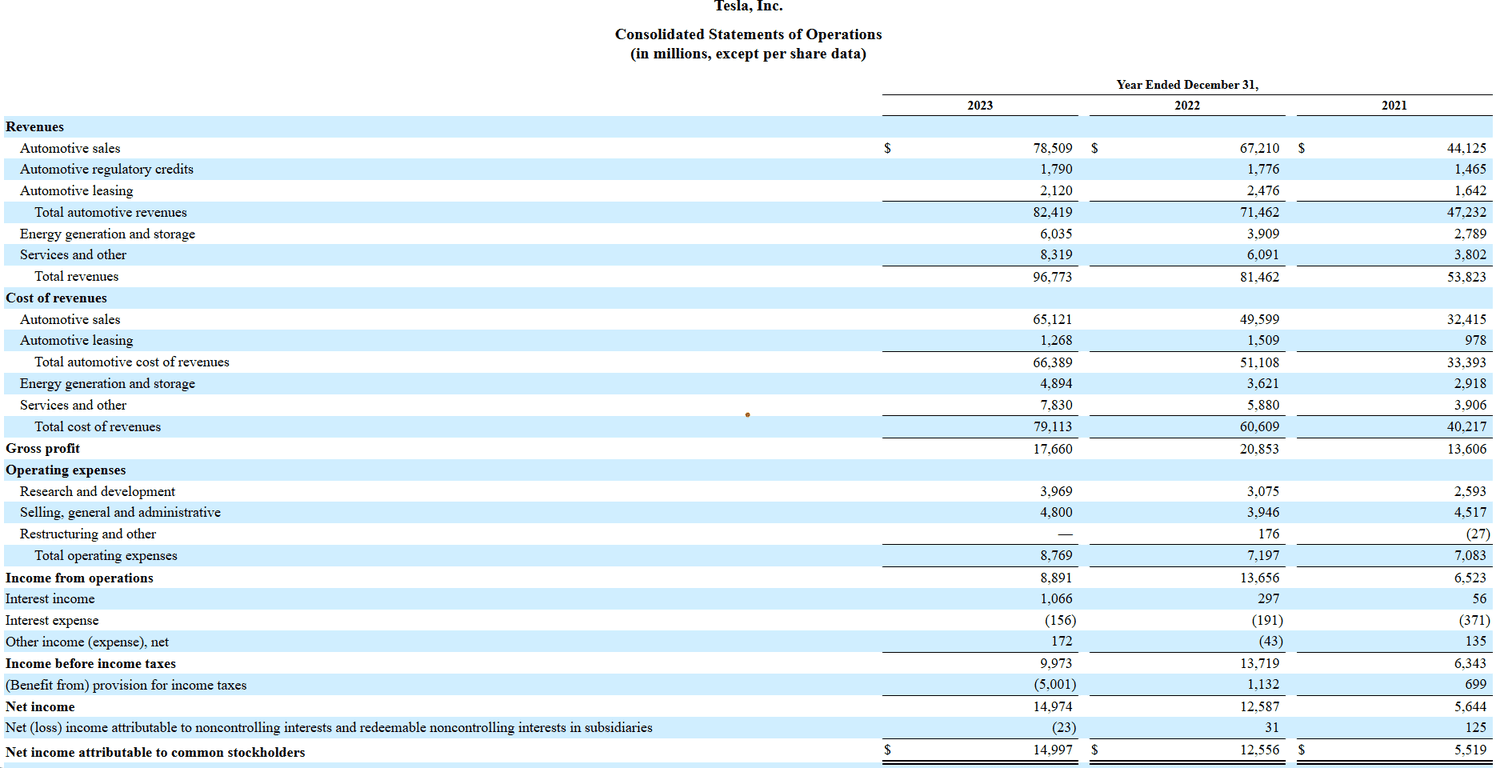Select 2023 total operating expenses 8,769
The image size is (1500, 768).
pos(1056,555)
